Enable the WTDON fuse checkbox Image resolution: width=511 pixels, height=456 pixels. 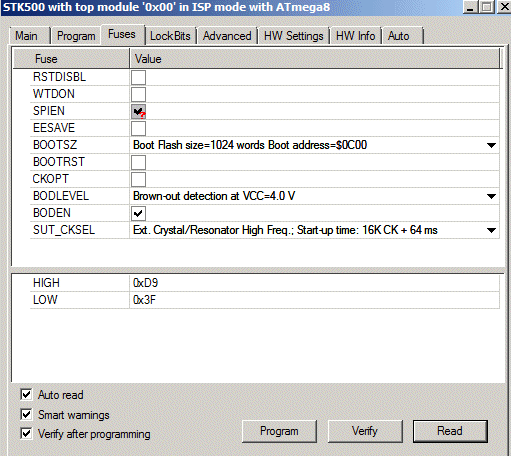click(138, 94)
